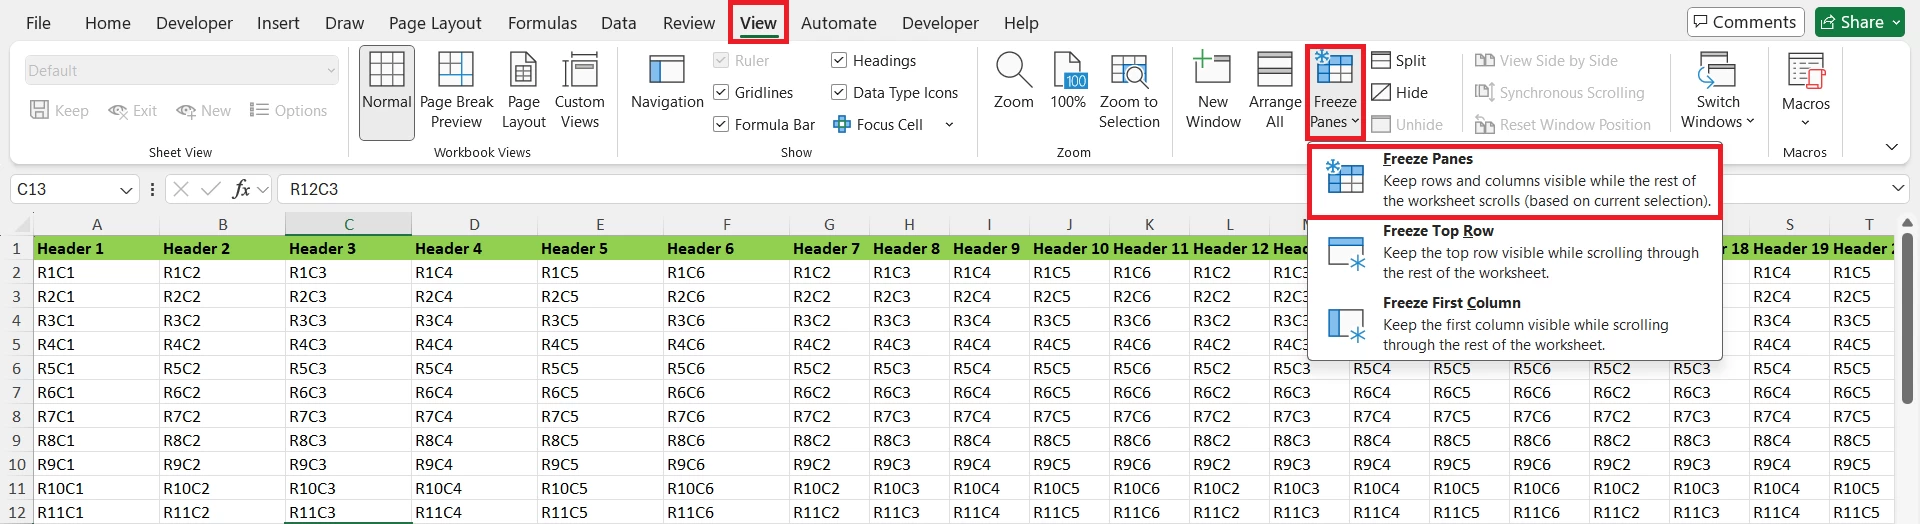Toggle the Headings checkbox

839,61
